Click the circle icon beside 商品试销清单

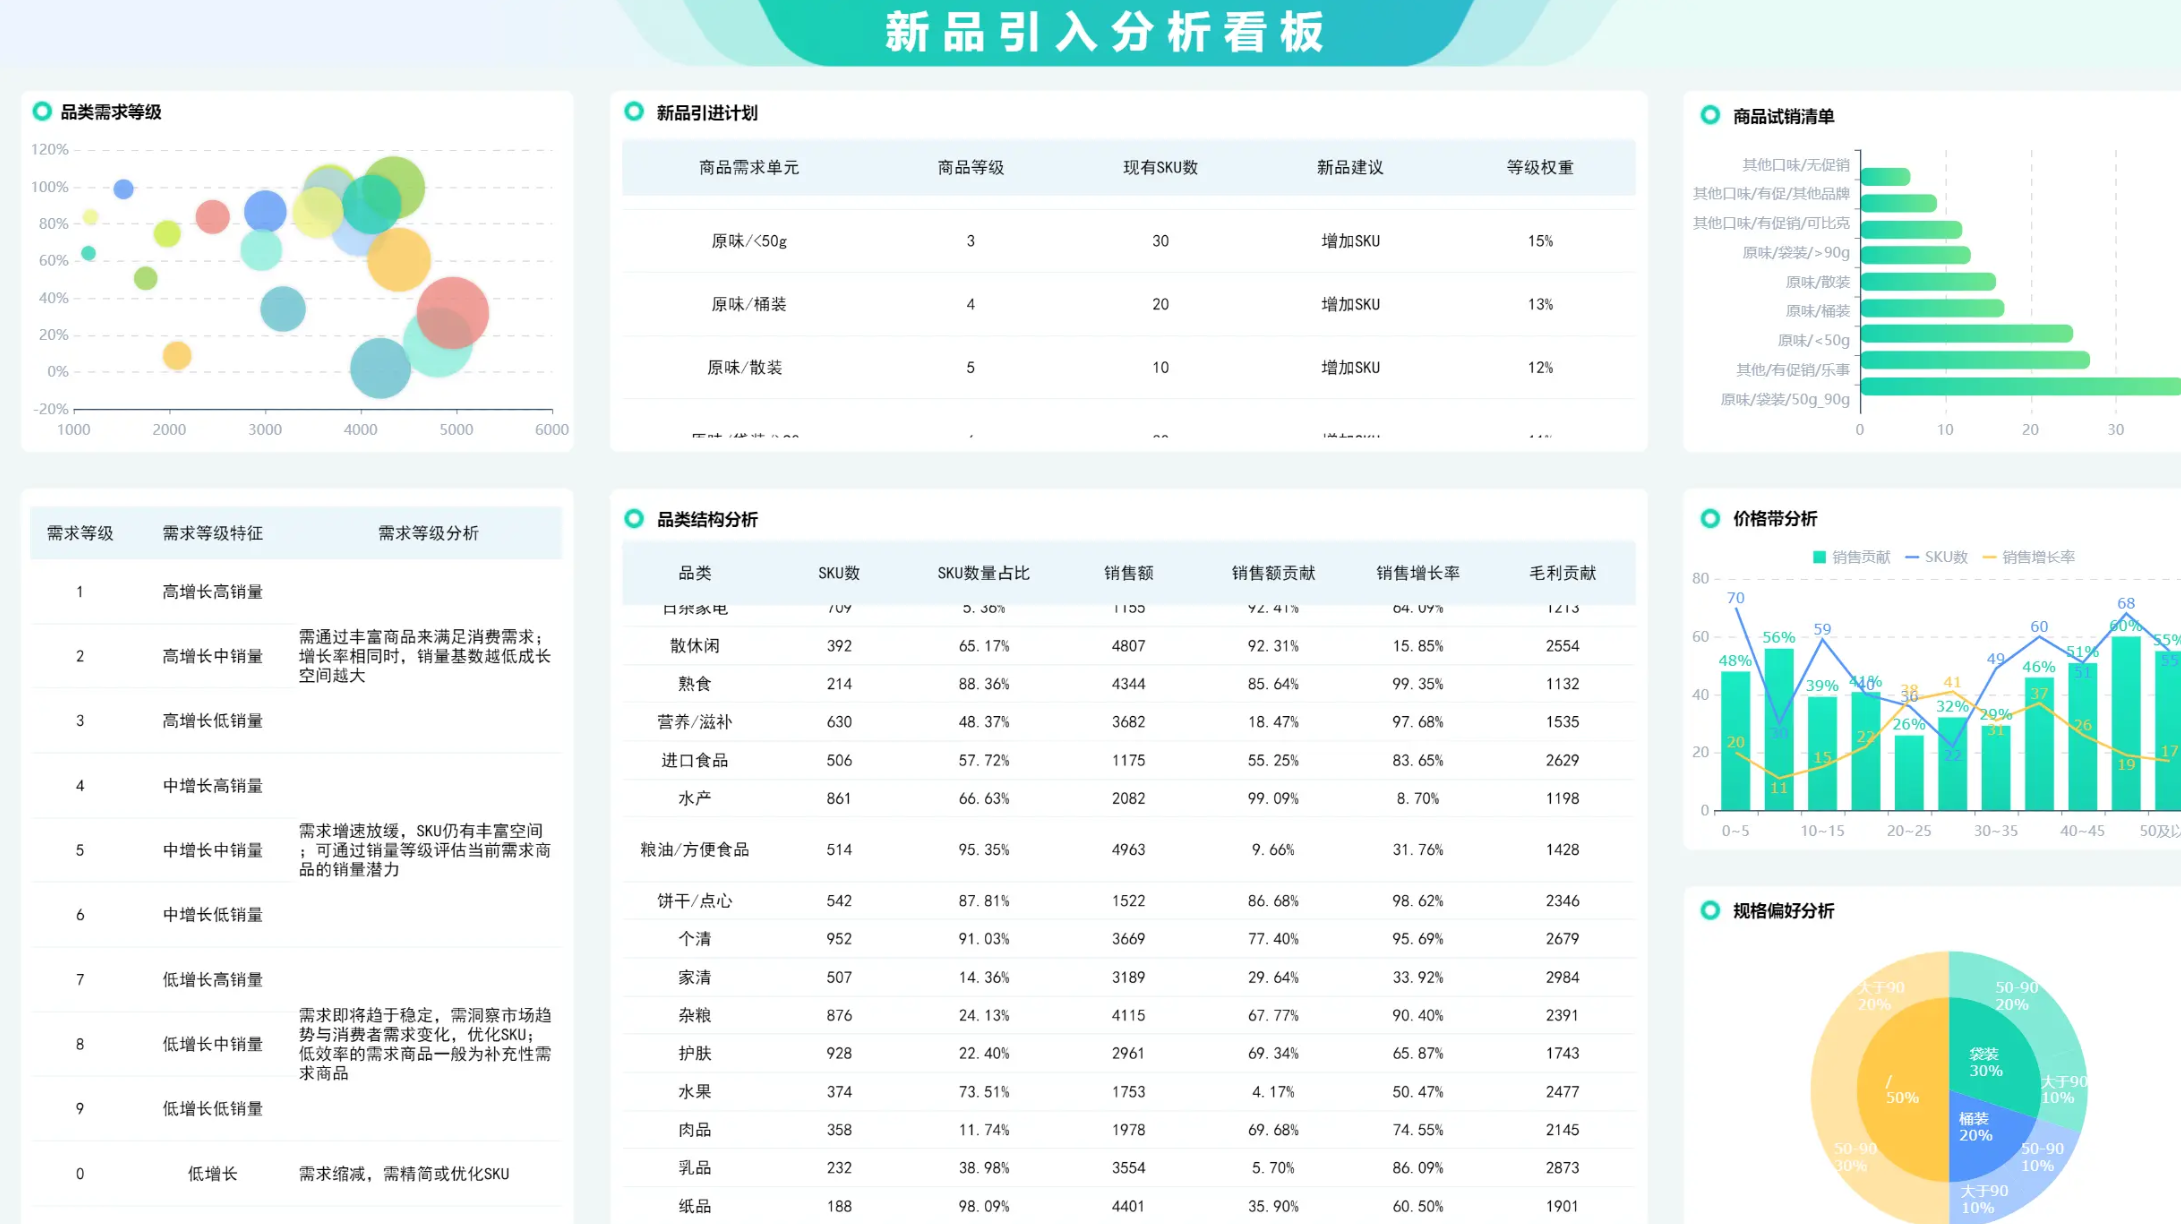click(x=1710, y=116)
